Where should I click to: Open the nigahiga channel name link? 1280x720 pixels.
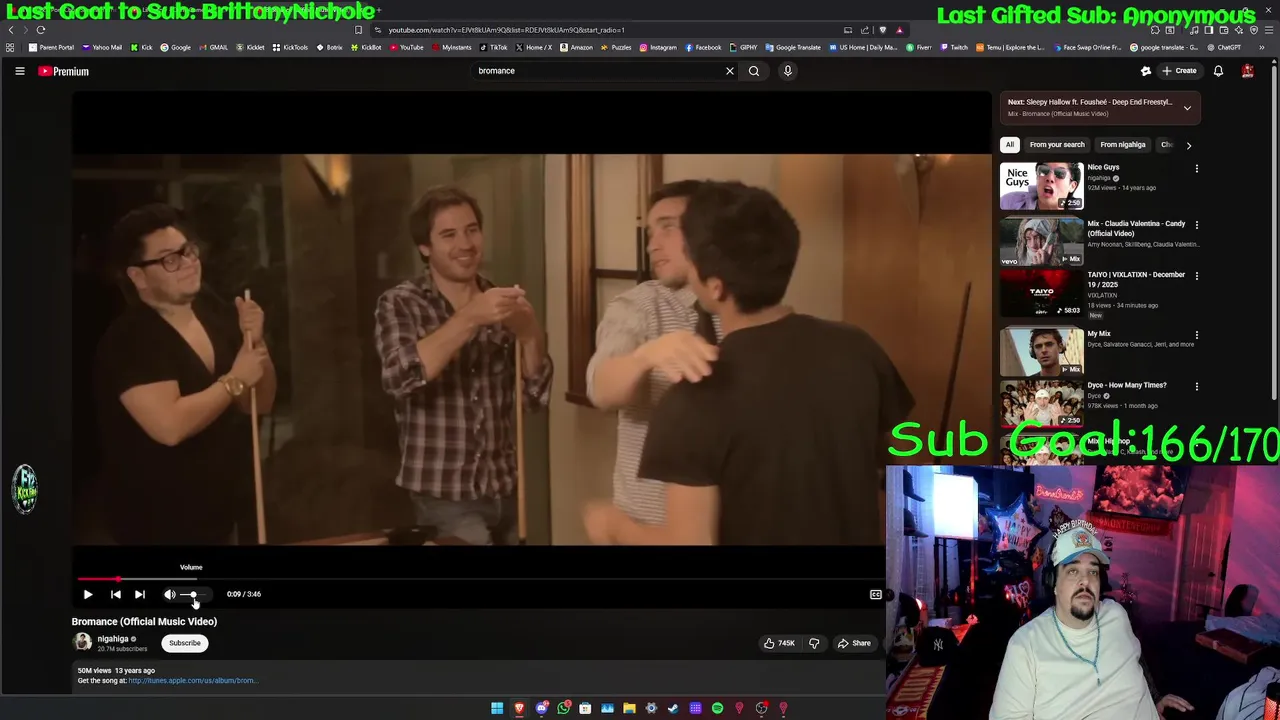(113, 639)
